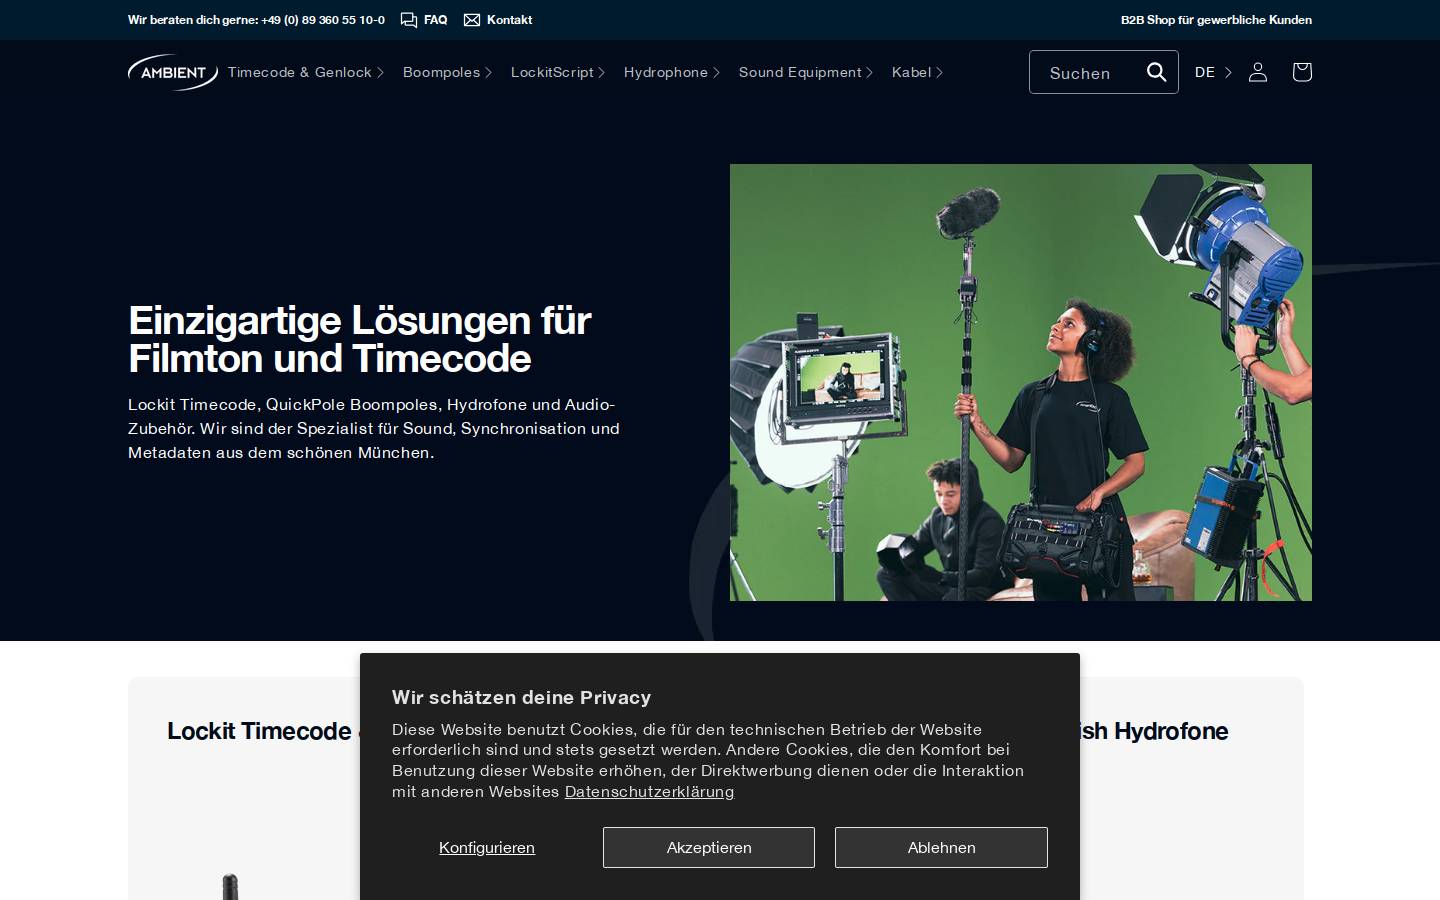
Task: Click the Ambient logo
Action: 173,72
